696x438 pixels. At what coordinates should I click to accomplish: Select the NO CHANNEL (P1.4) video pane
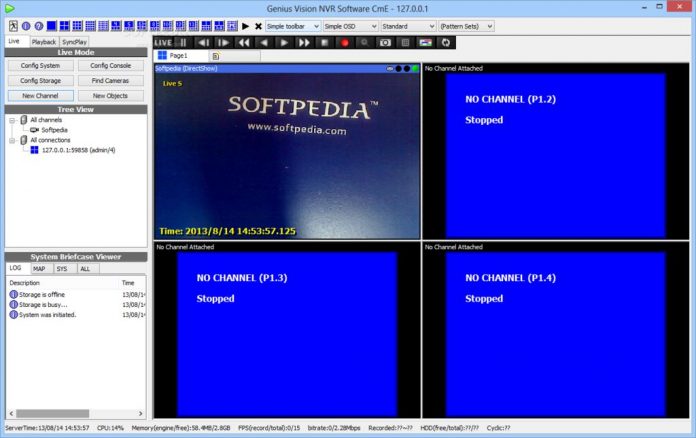click(x=555, y=330)
